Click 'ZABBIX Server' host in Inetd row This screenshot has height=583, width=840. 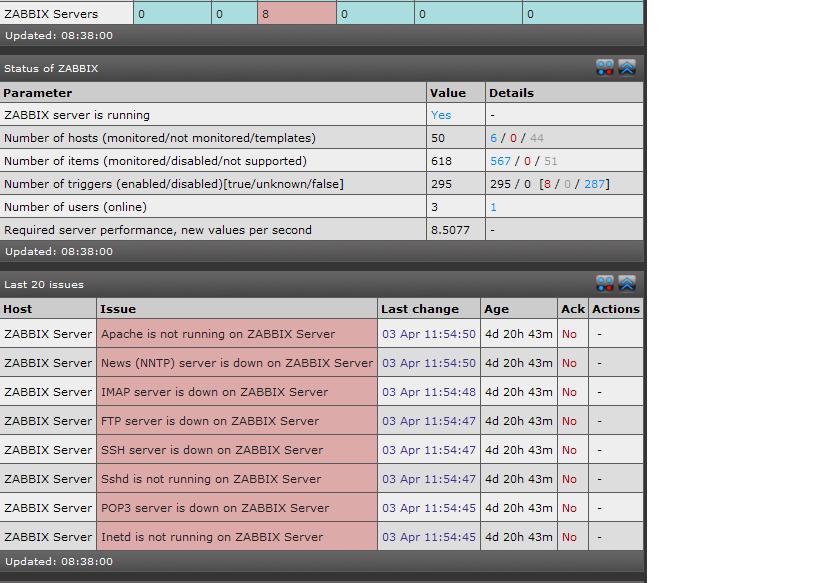click(48, 536)
